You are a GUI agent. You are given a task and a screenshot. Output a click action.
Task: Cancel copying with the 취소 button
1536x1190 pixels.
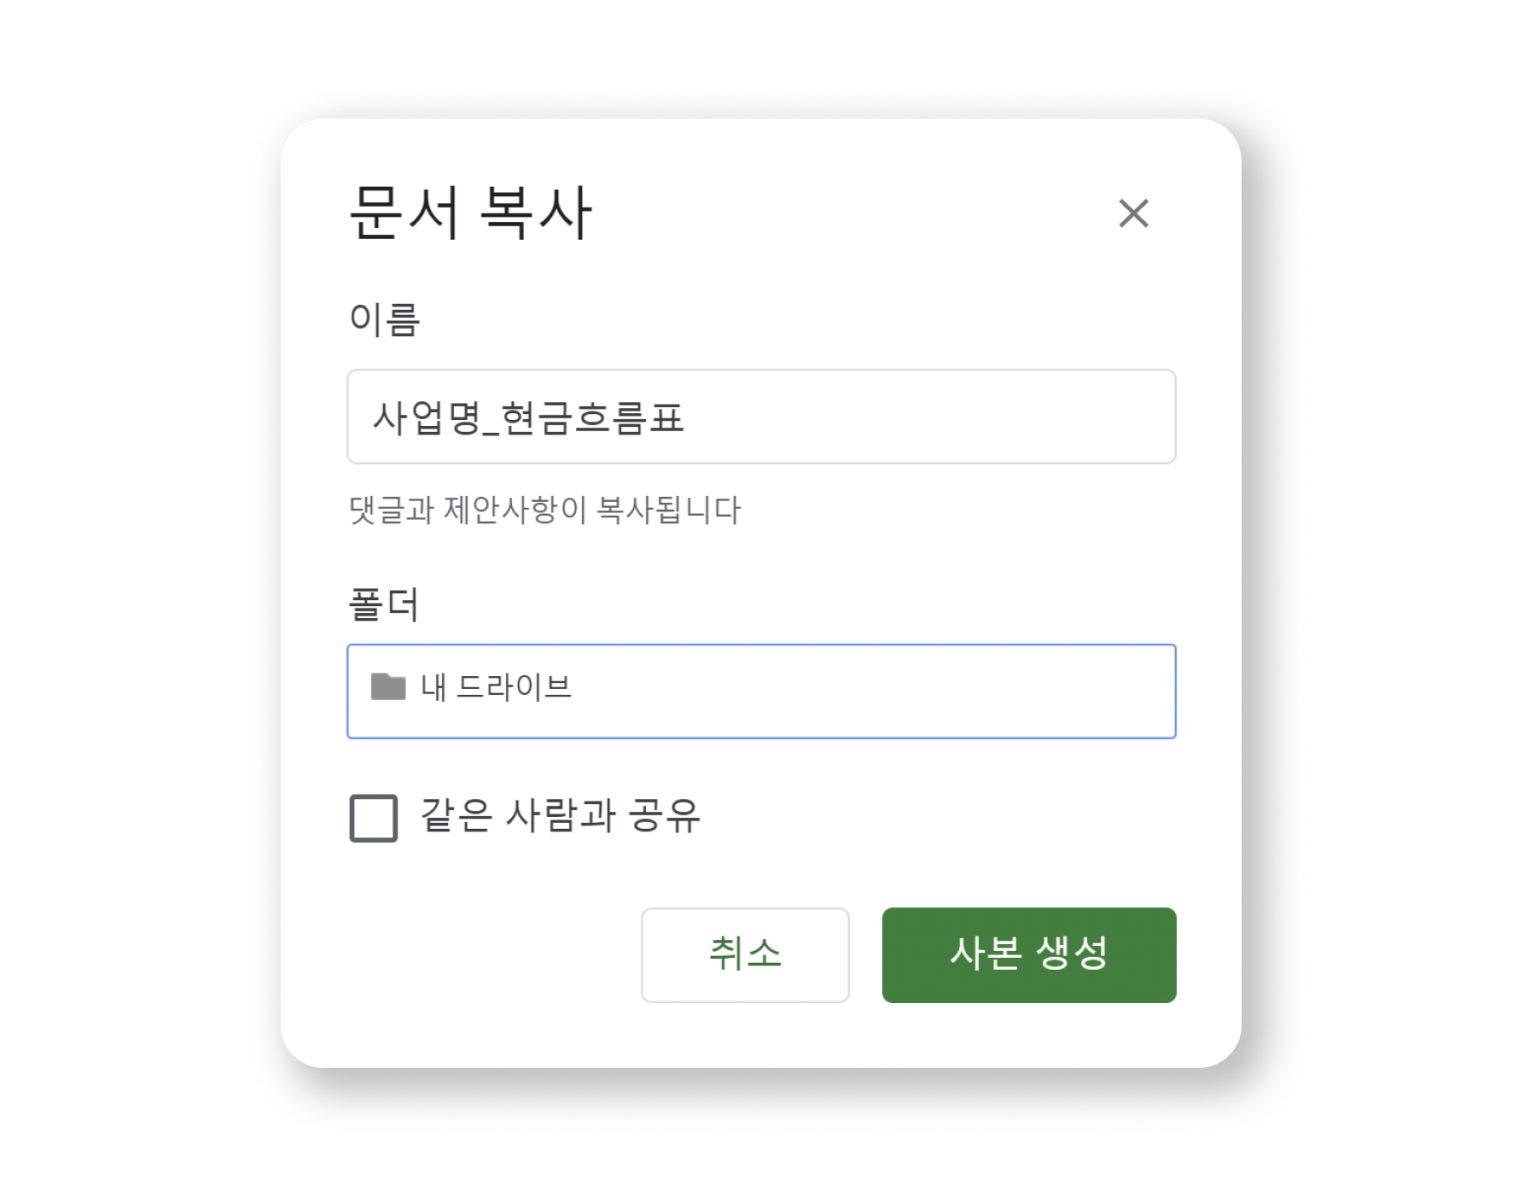pos(745,954)
